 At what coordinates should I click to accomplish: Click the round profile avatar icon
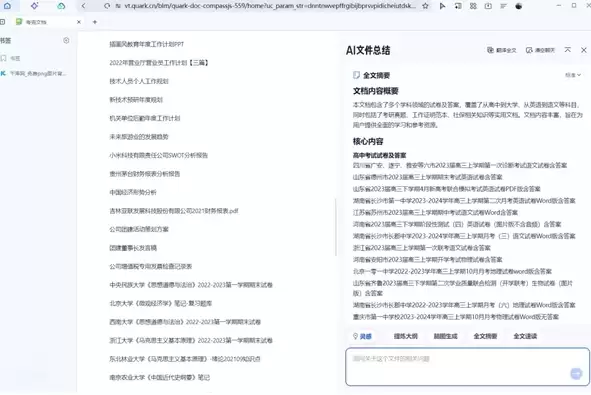pos(519,6)
